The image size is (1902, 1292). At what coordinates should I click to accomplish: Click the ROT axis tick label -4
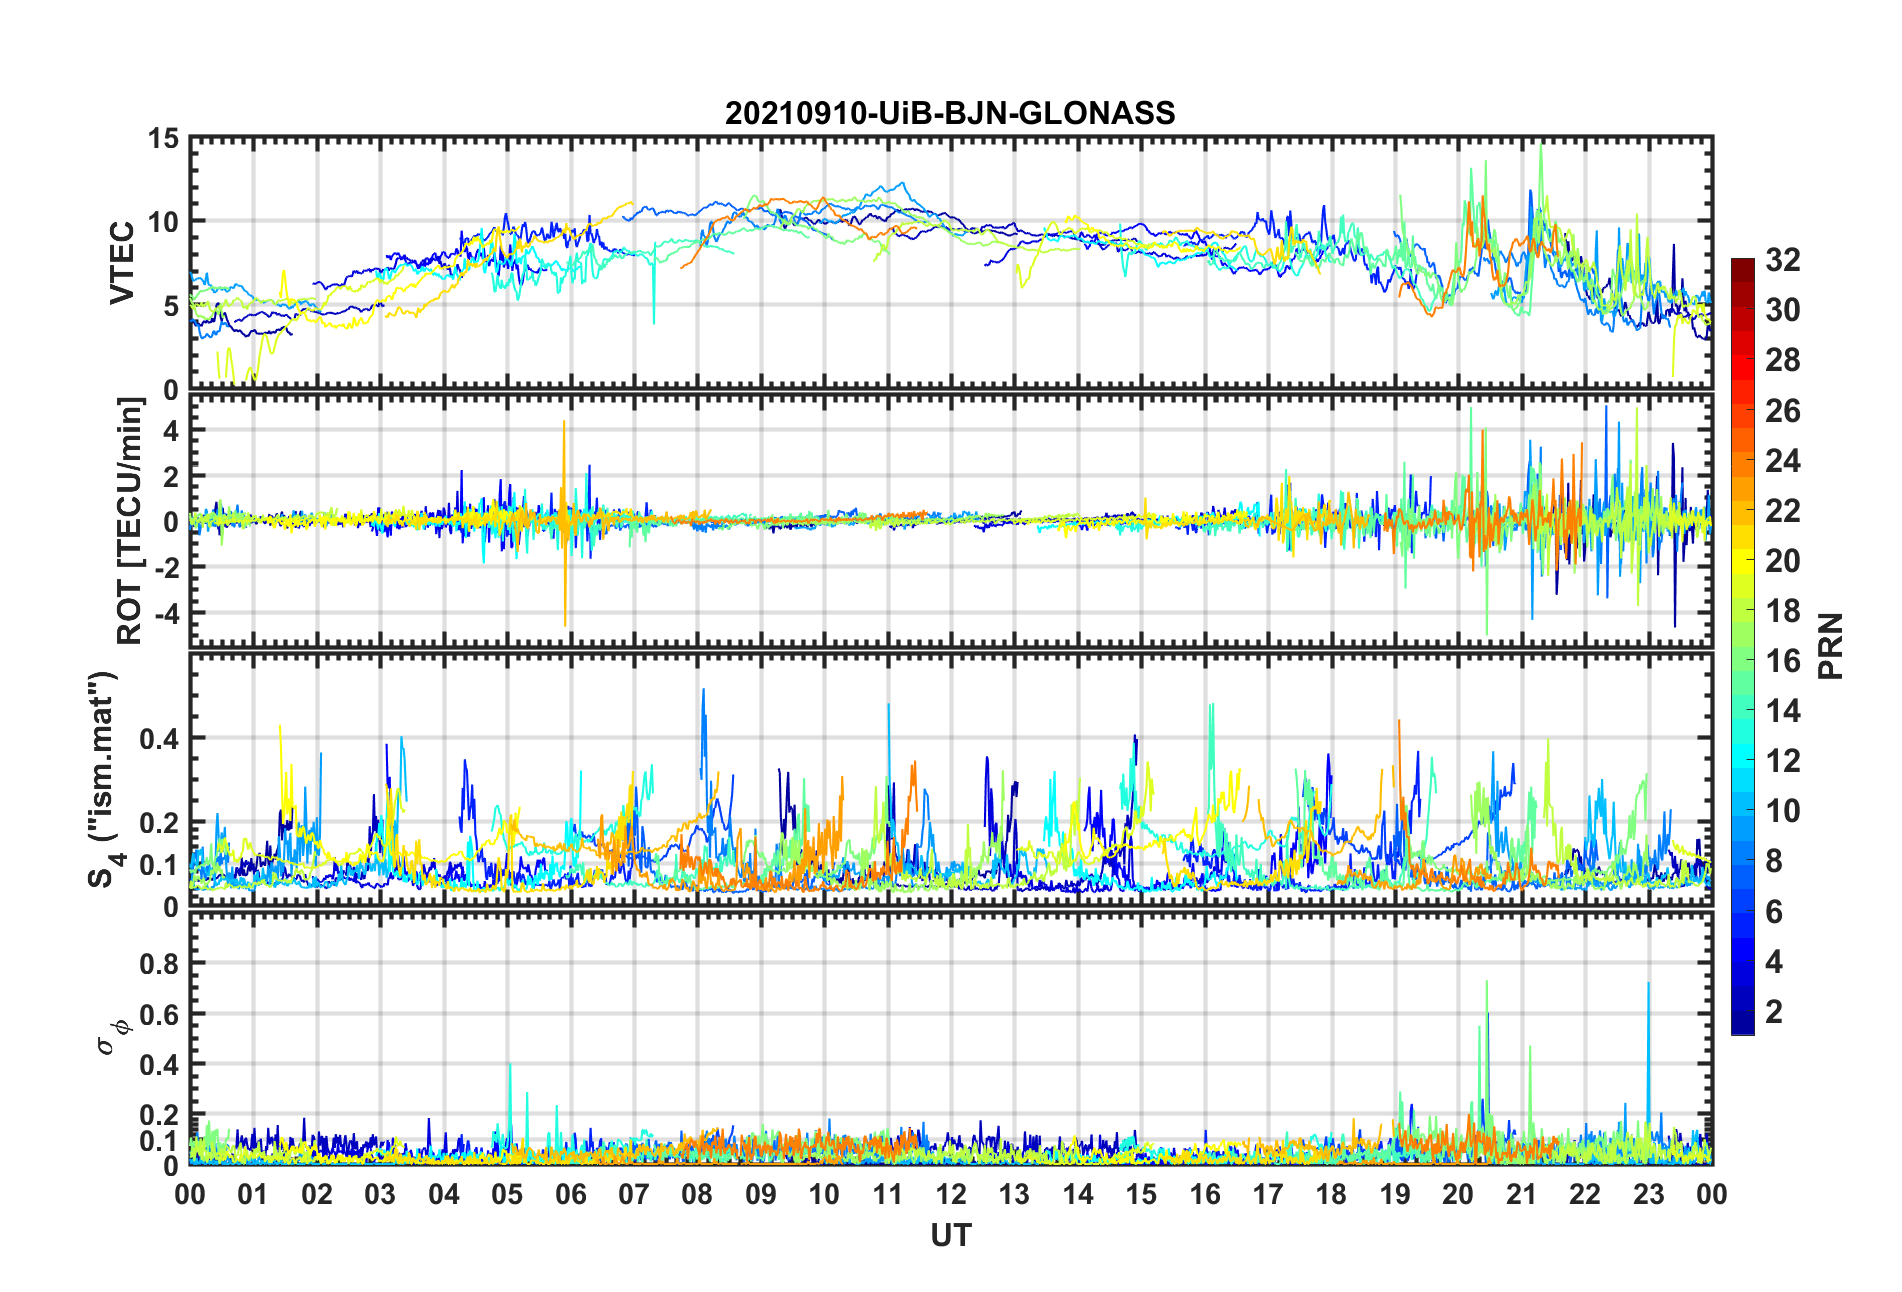(165, 612)
